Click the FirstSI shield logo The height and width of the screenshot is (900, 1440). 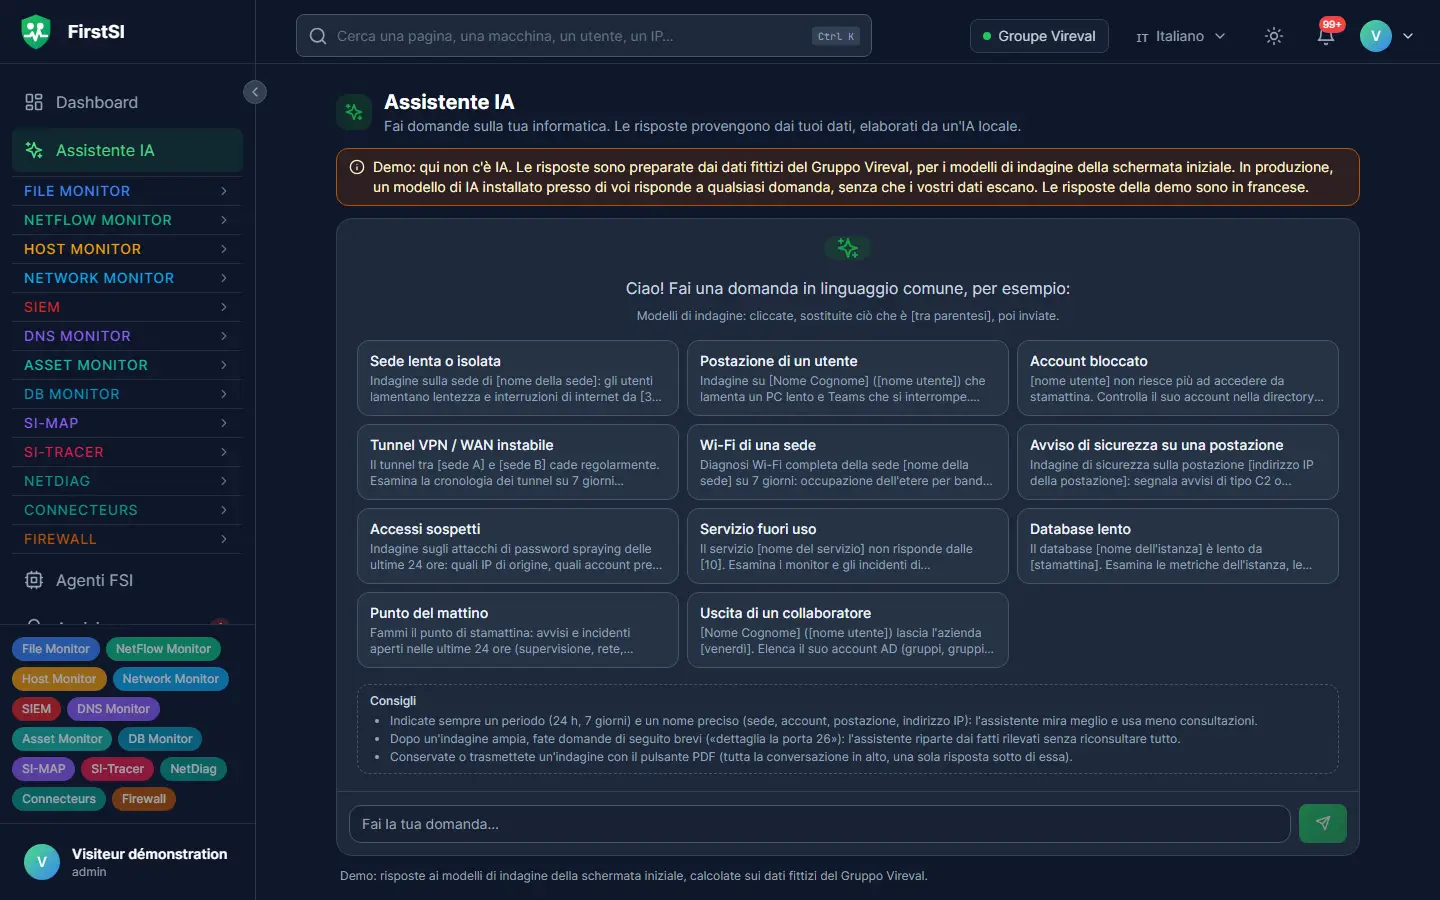coord(36,32)
